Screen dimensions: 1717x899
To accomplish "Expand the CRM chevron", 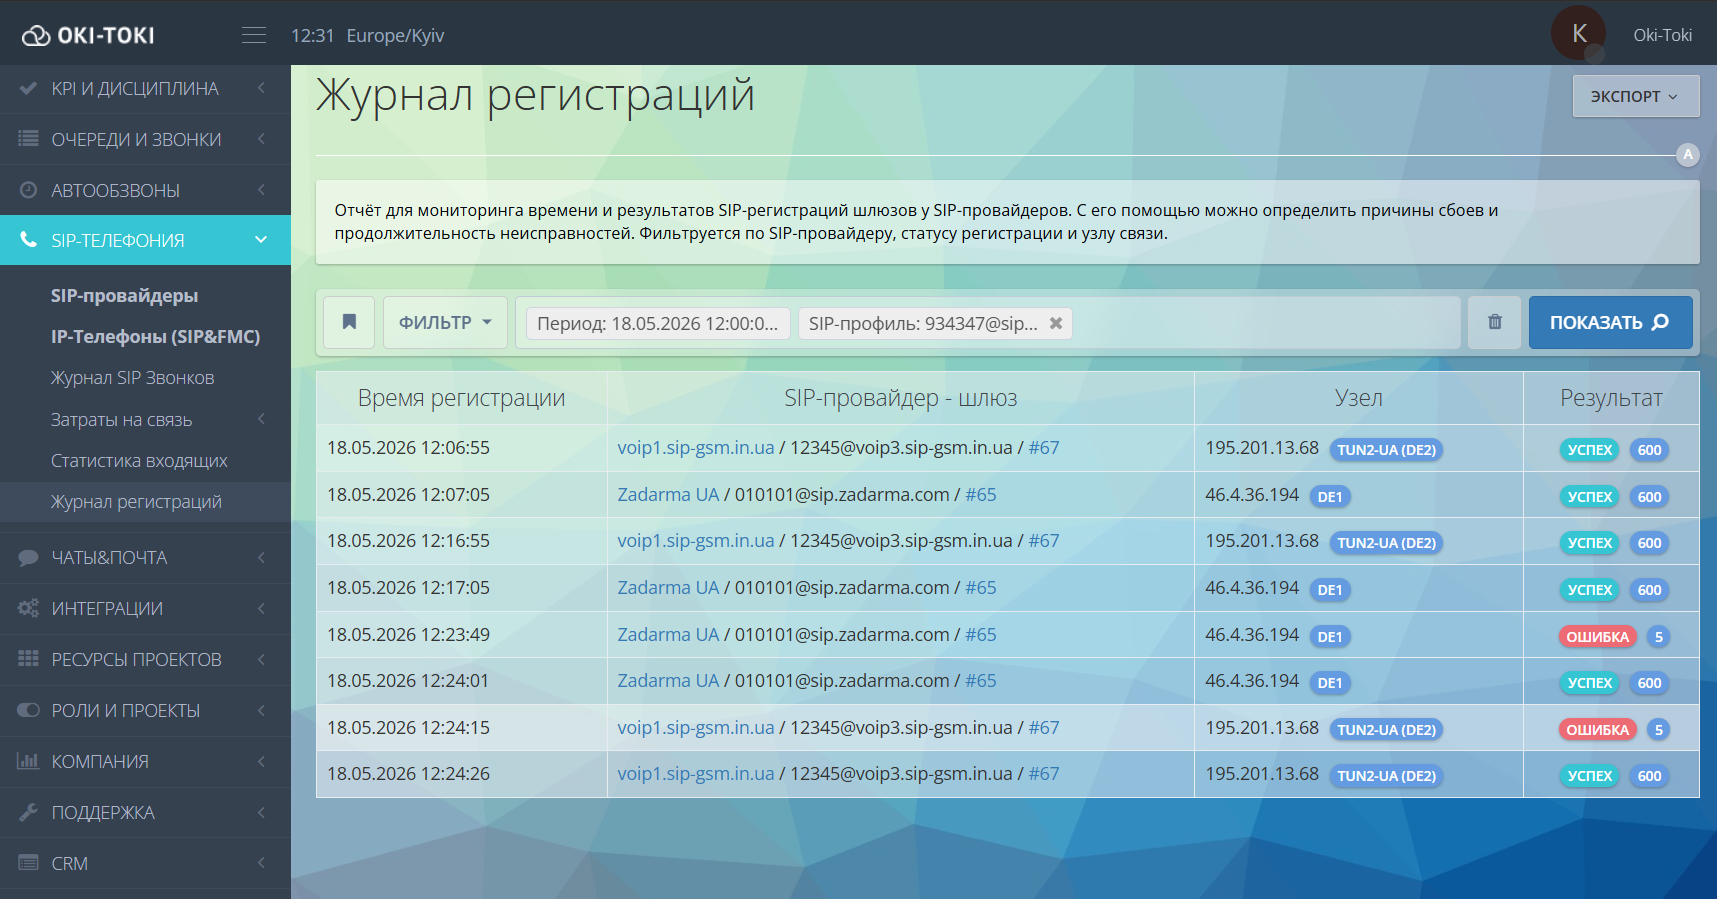I will click(x=261, y=862).
